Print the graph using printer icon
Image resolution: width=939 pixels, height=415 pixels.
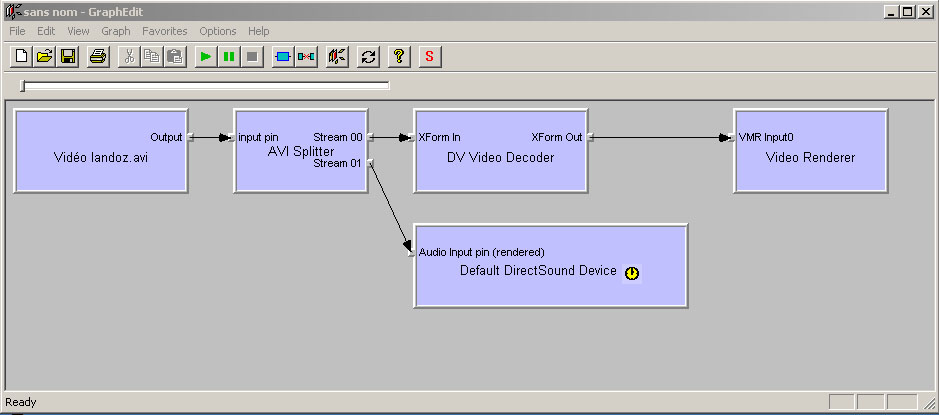click(x=98, y=57)
